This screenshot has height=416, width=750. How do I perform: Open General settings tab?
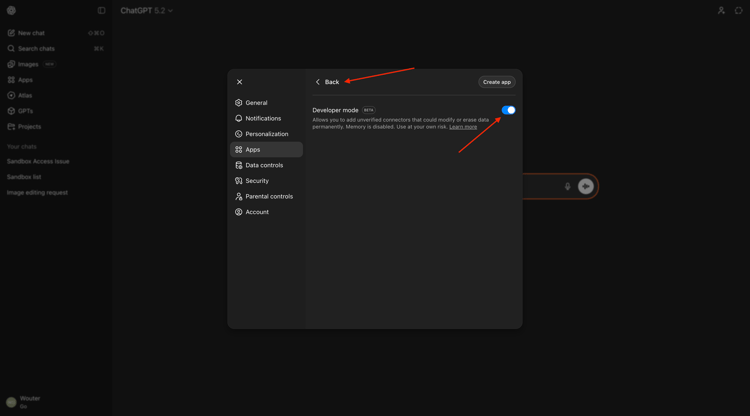pyautogui.click(x=266, y=103)
